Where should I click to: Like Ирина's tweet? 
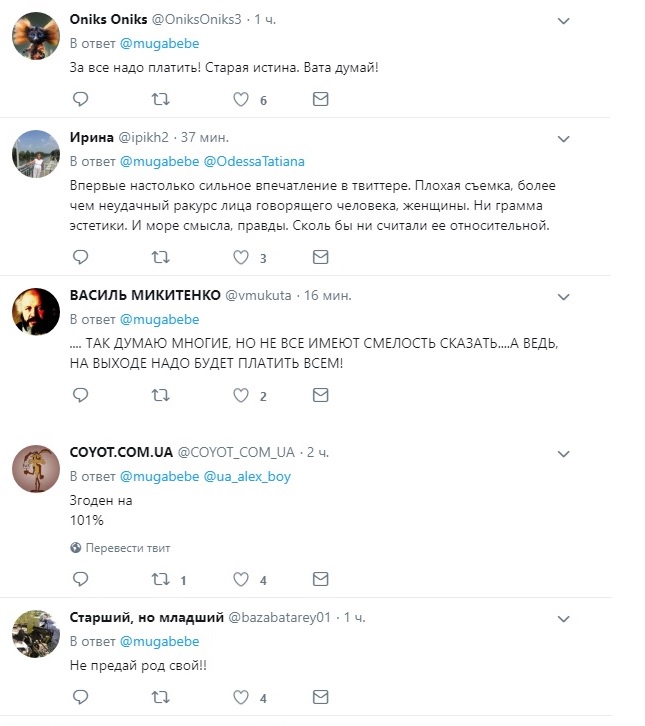pos(240,257)
